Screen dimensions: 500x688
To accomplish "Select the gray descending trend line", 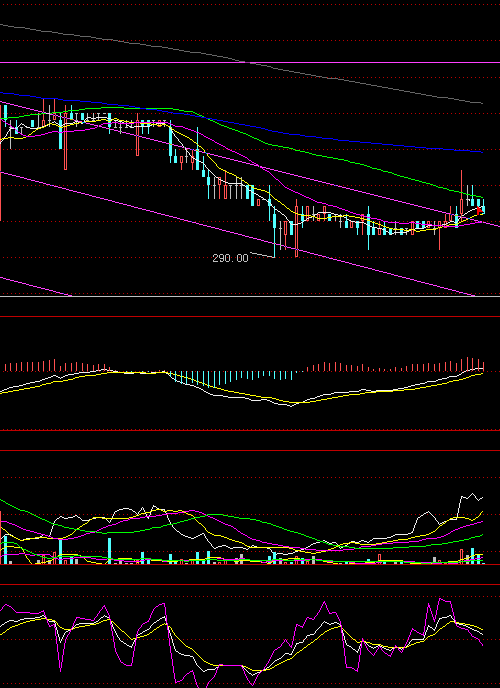I will point(241,62).
